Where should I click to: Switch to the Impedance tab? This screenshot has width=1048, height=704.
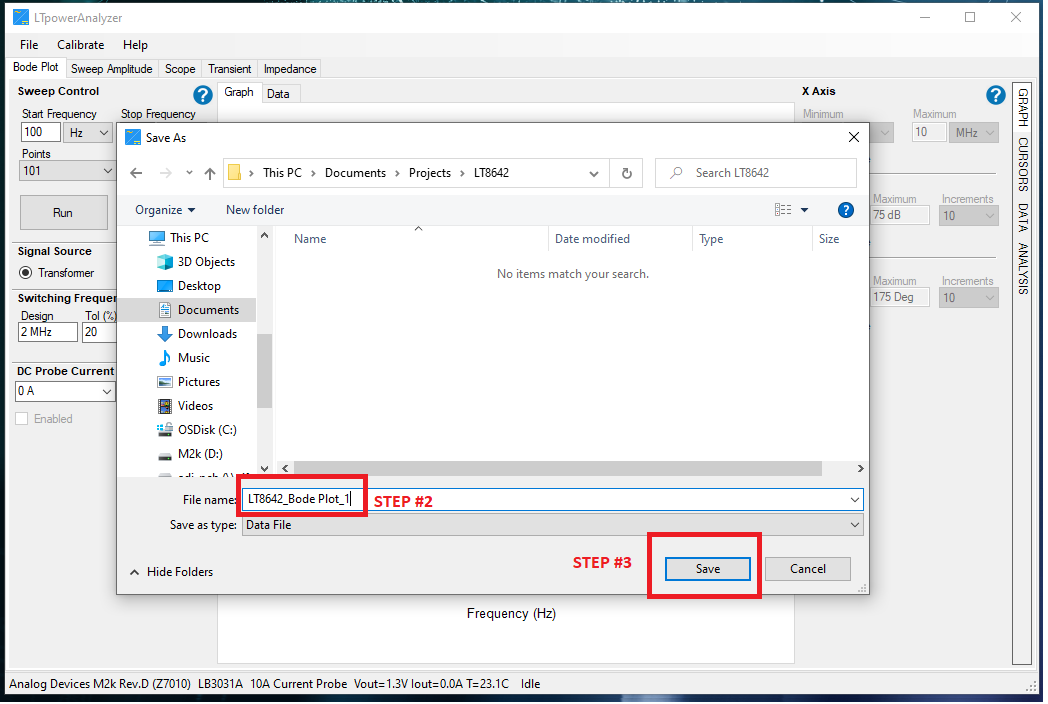tap(289, 69)
